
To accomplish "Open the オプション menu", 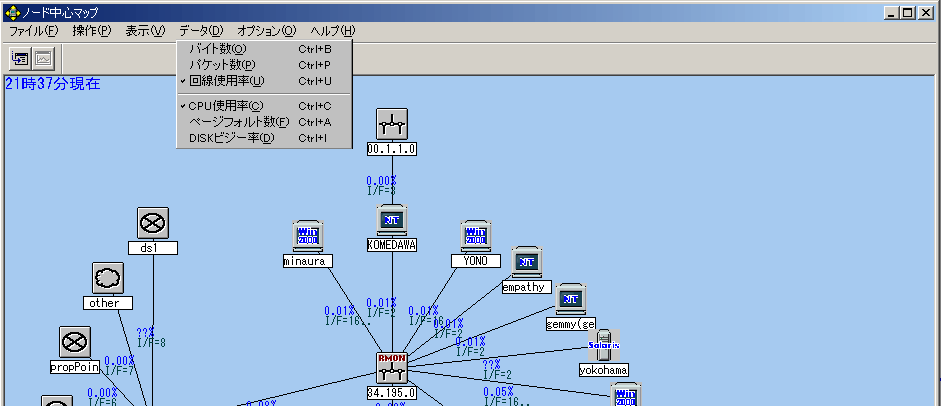I will pyautogui.click(x=266, y=31).
